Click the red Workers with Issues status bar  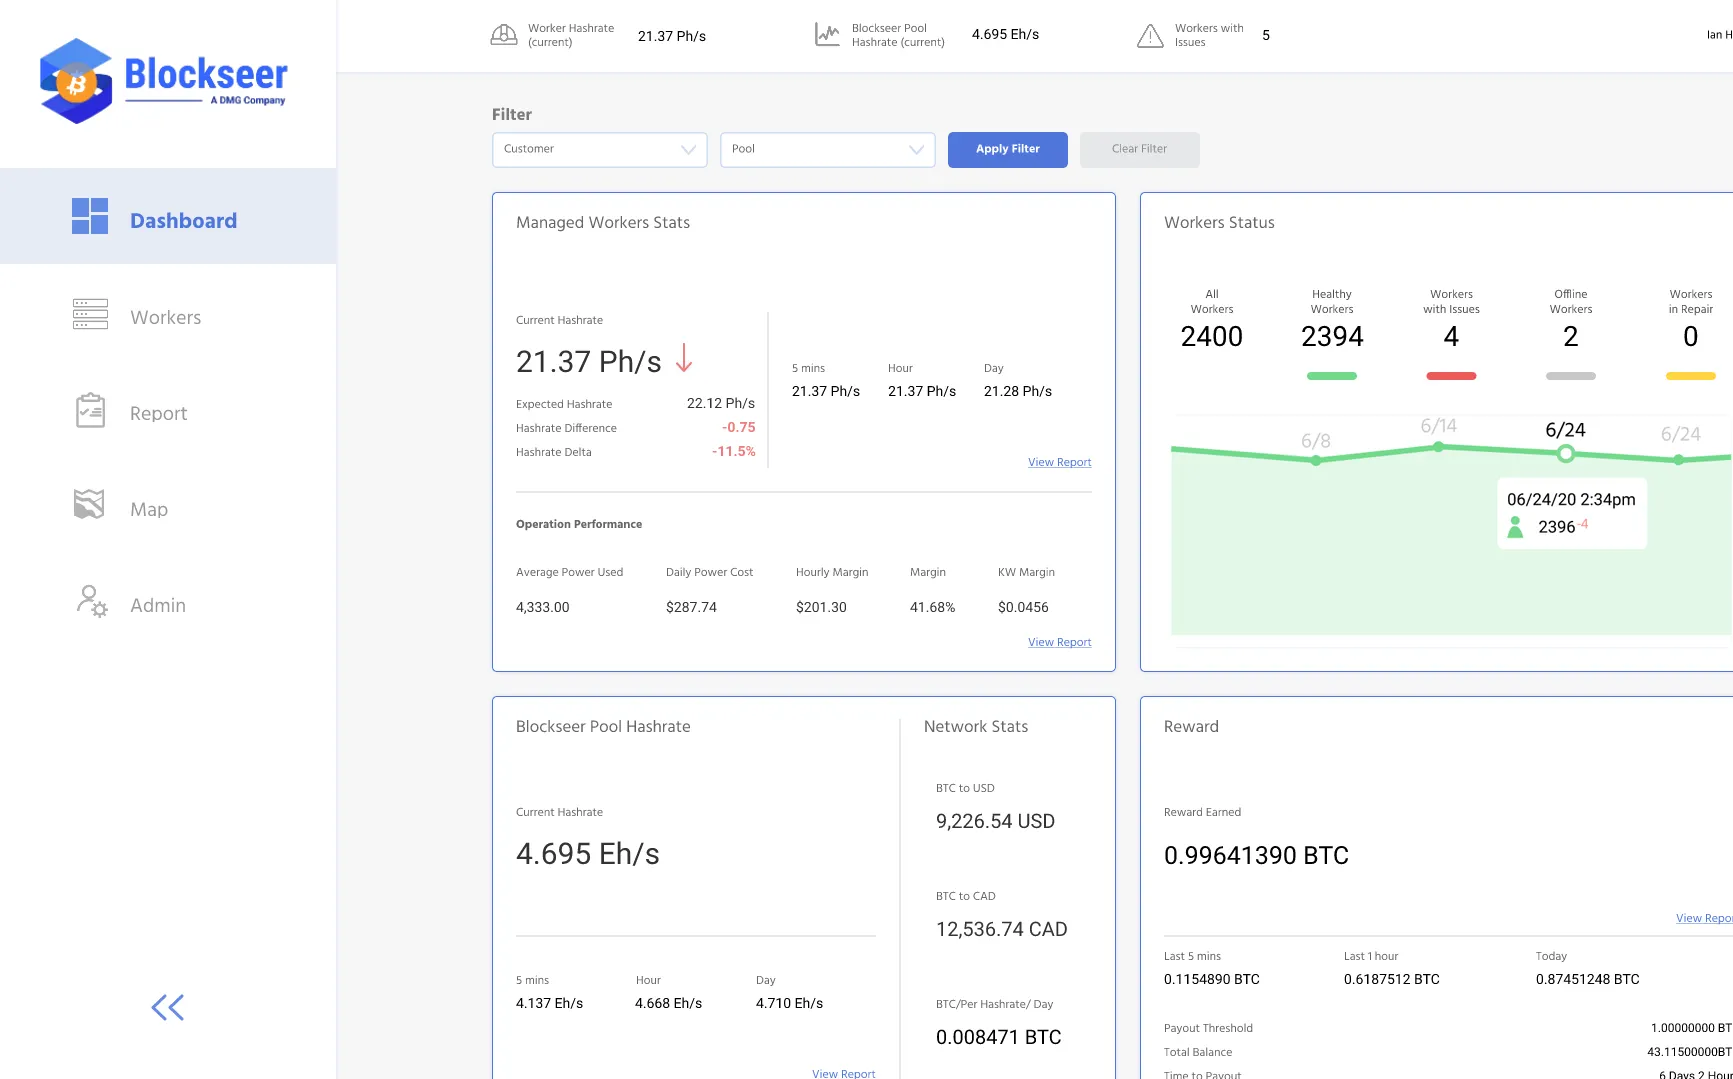coord(1450,376)
